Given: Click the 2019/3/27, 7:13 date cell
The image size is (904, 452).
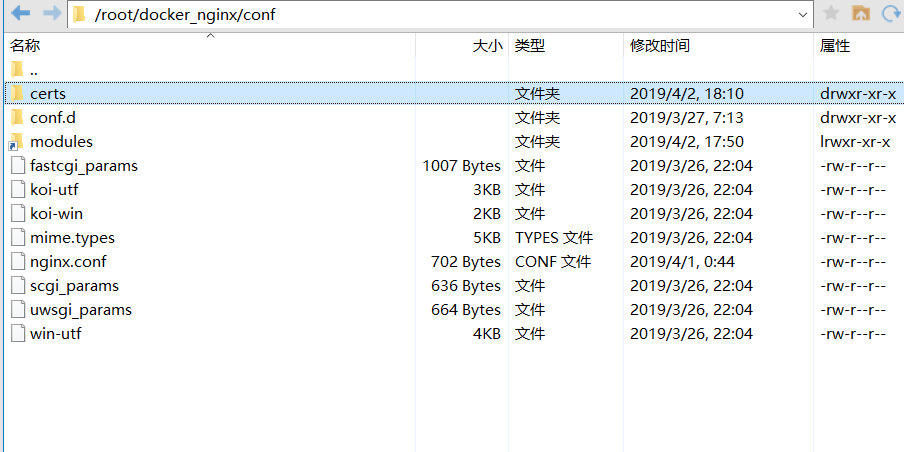Looking at the screenshot, I should pos(687,118).
